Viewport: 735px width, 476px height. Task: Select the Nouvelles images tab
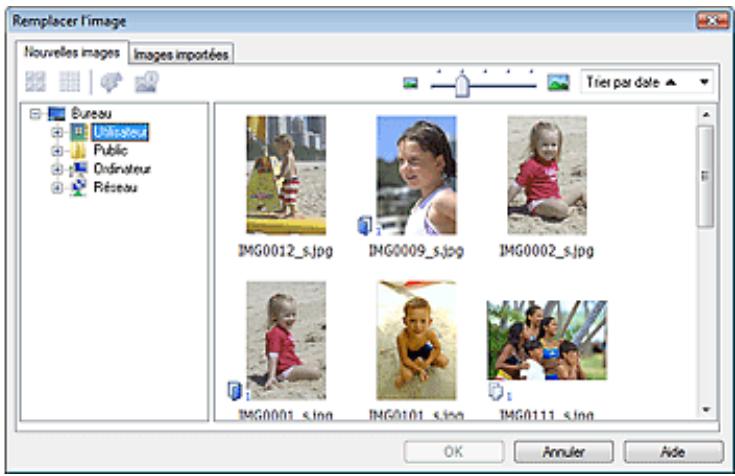(x=72, y=53)
